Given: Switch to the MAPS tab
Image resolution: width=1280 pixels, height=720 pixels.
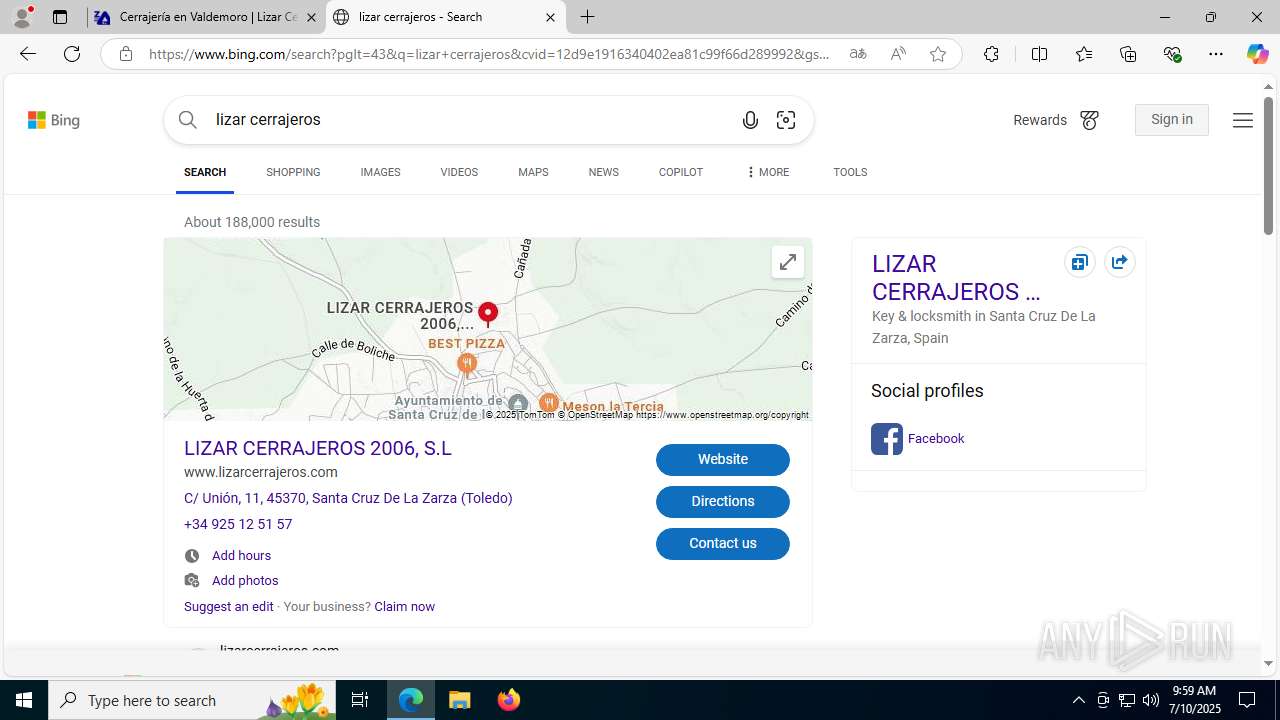Looking at the screenshot, I should pyautogui.click(x=533, y=172).
